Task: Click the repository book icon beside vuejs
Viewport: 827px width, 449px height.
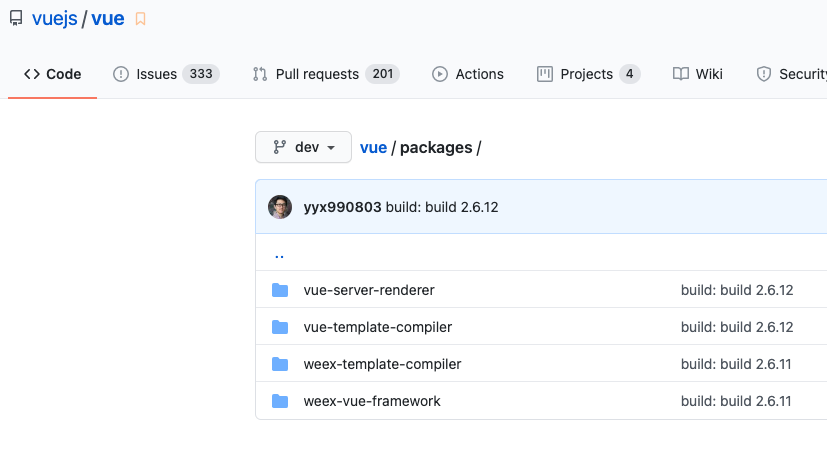Action: [16, 18]
